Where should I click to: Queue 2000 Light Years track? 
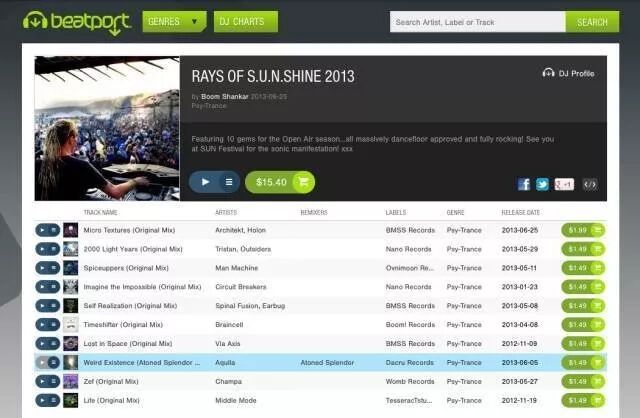click(53, 249)
